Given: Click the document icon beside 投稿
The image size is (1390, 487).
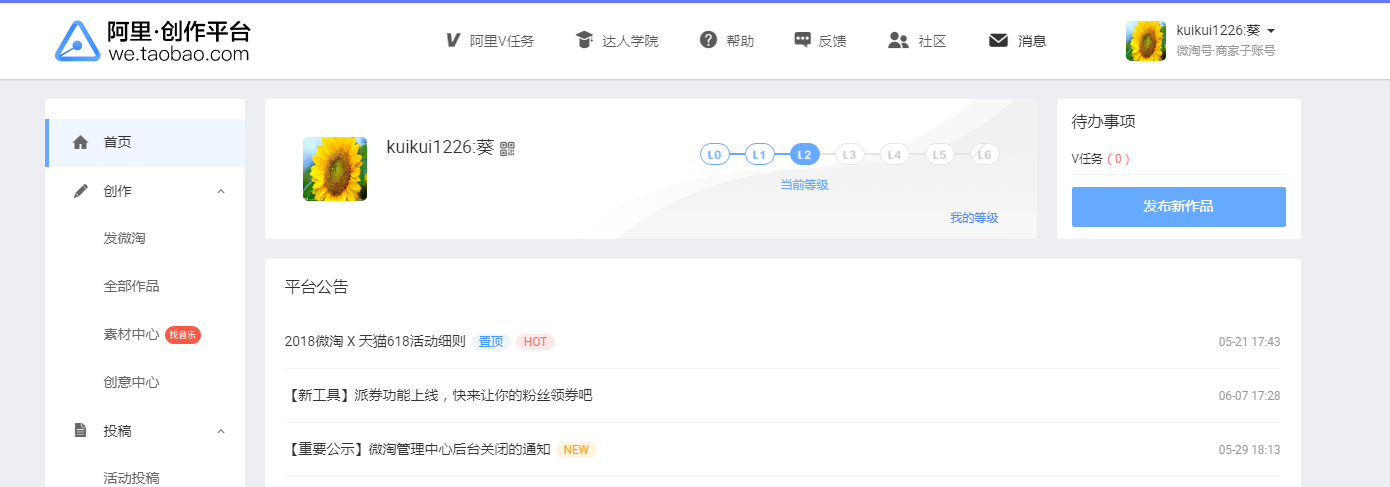Looking at the screenshot, I should [x=81, y=430].
